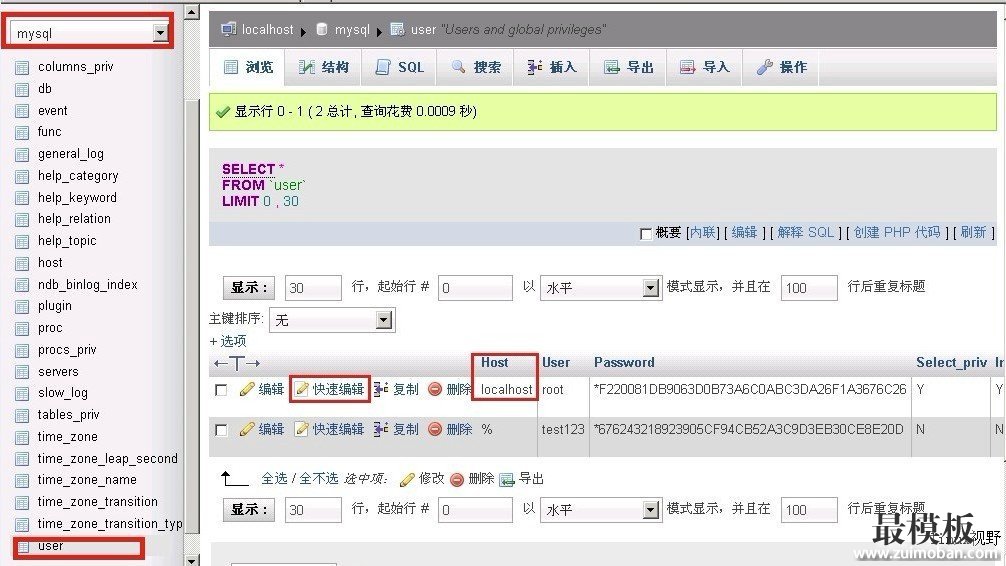1006x566 pixels.
Task: Click the 全选 link
Action: (274, 479)
